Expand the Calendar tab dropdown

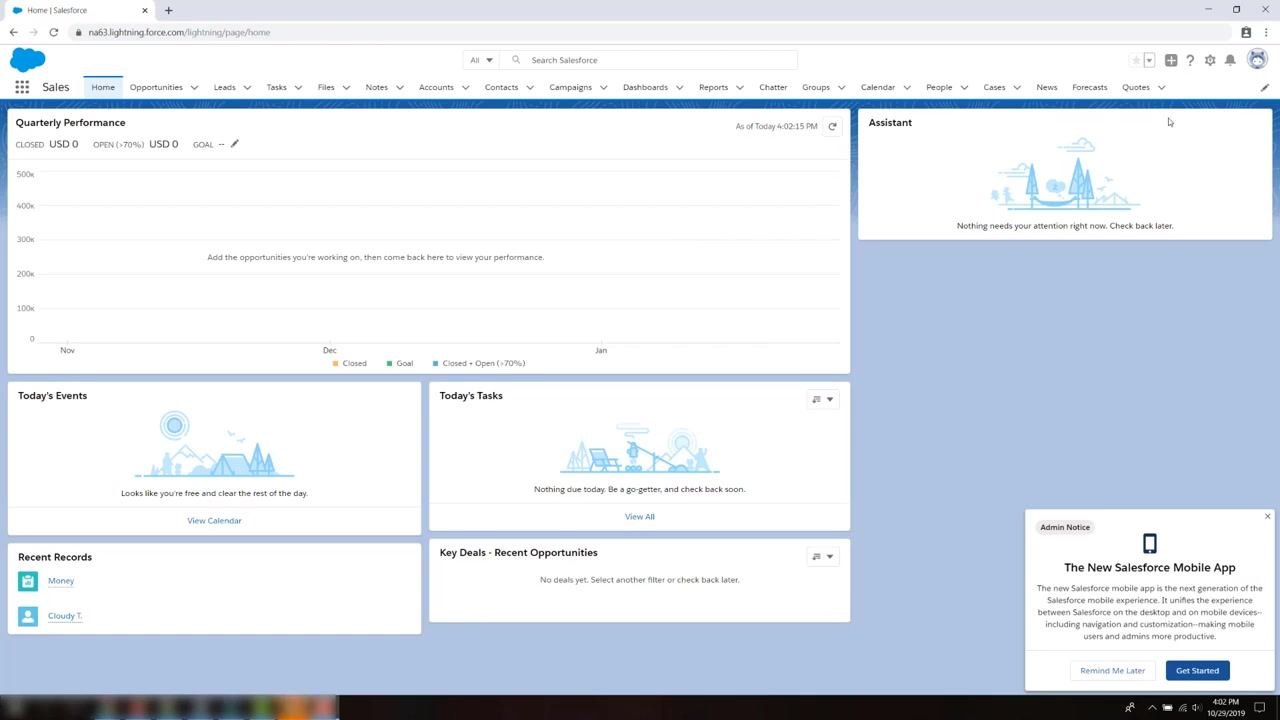click(906, 87)
